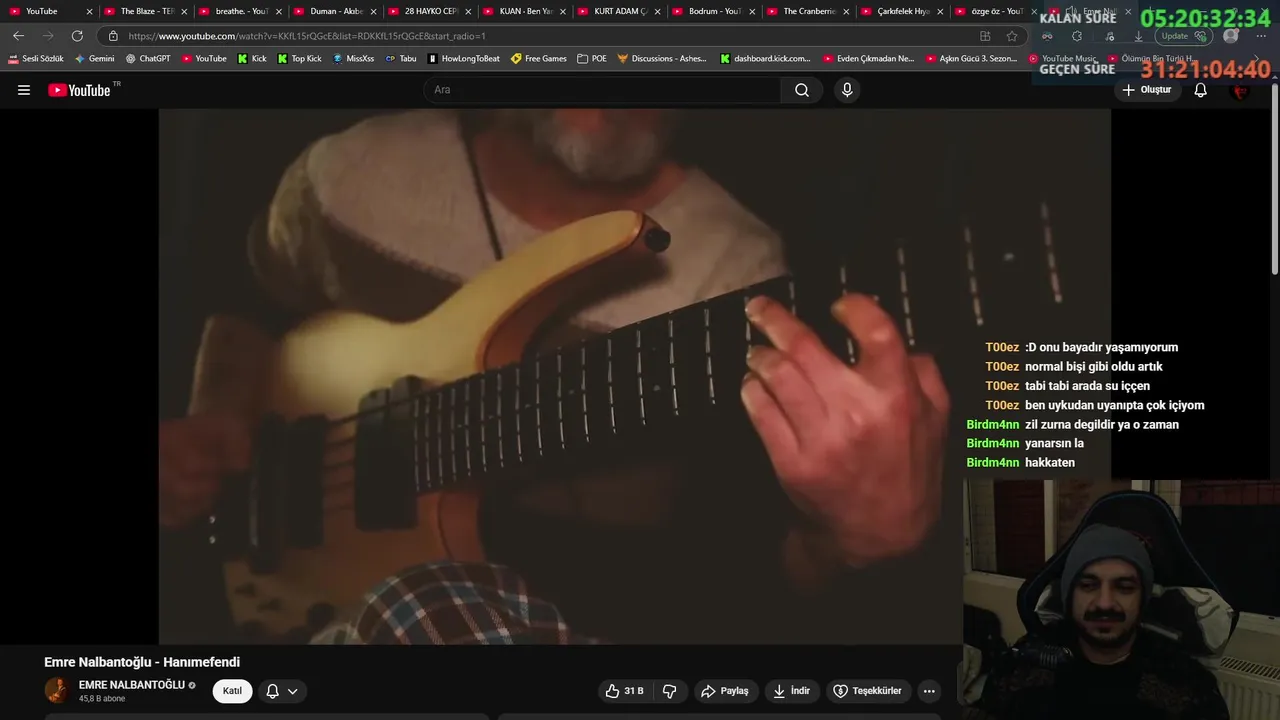Go back with the browser back arrow
This screenshot has width=1280, height=720.
pos(18,36)
